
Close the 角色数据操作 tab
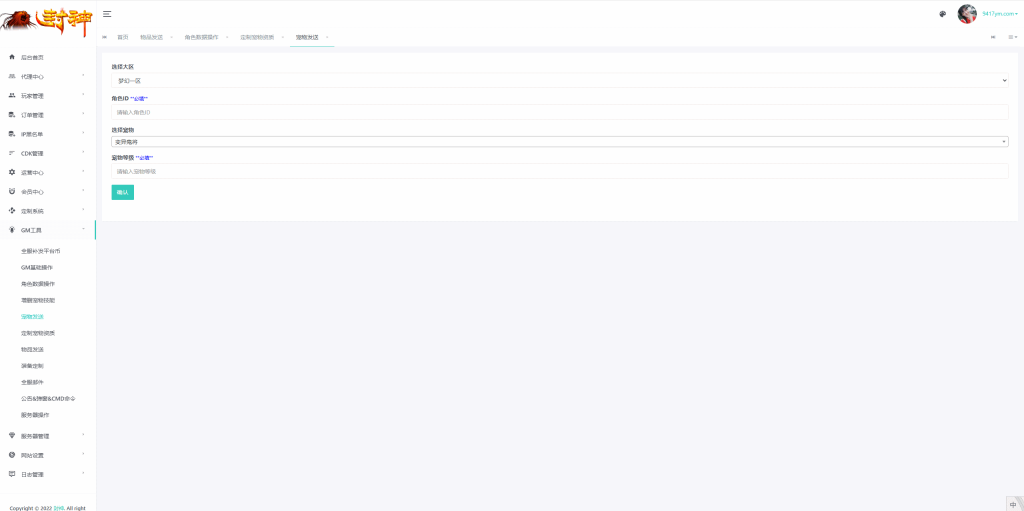pyautogui.click(x=227, y=37)
